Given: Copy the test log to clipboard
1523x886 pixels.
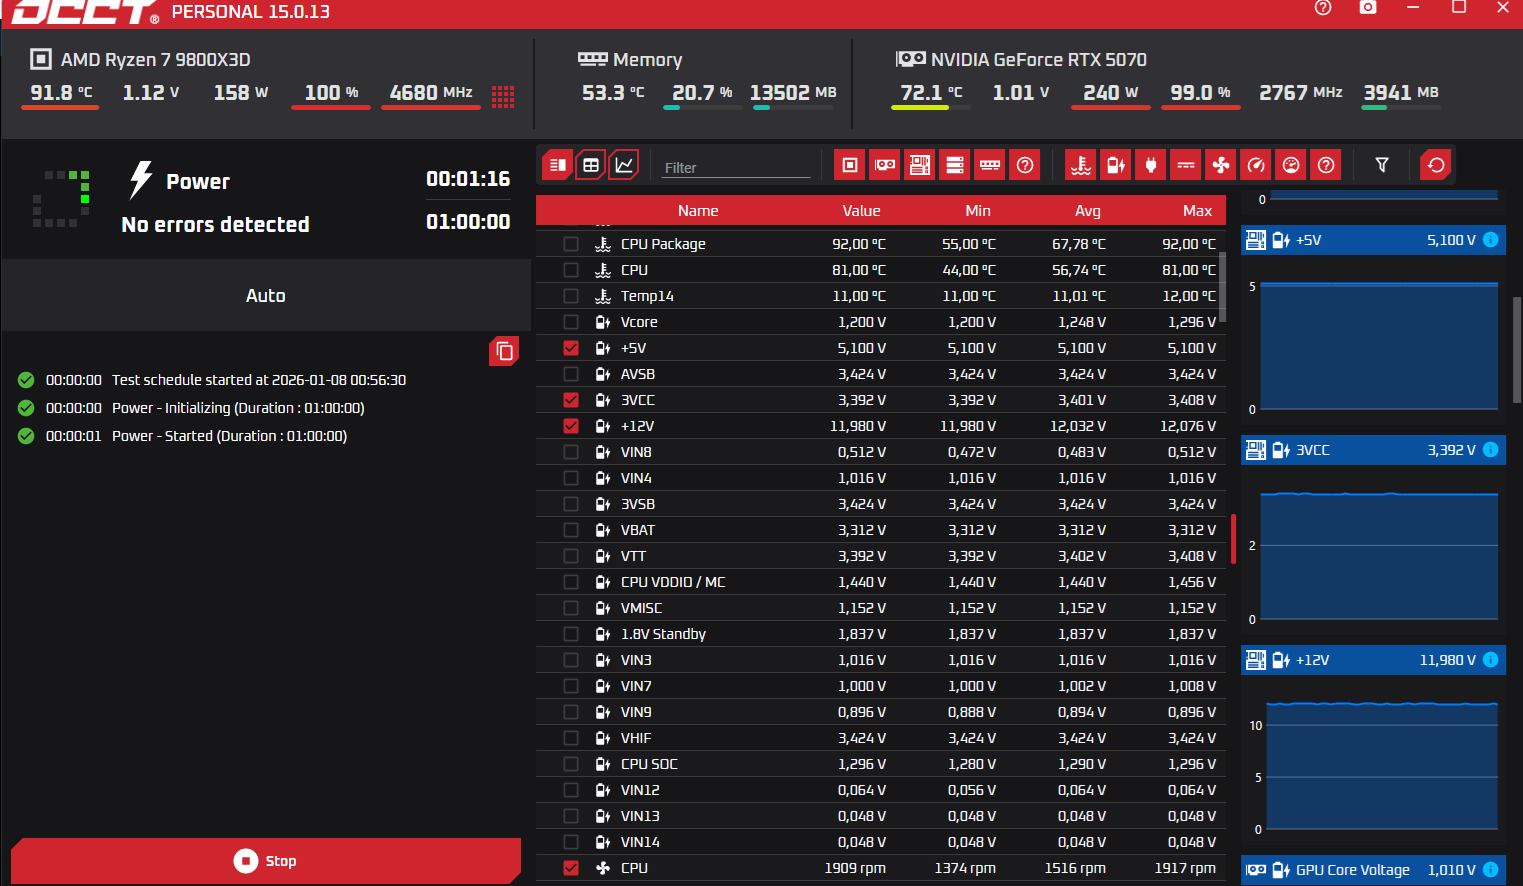Looking at the screenshot, I should pyautogui.click(x=504, y=351).
